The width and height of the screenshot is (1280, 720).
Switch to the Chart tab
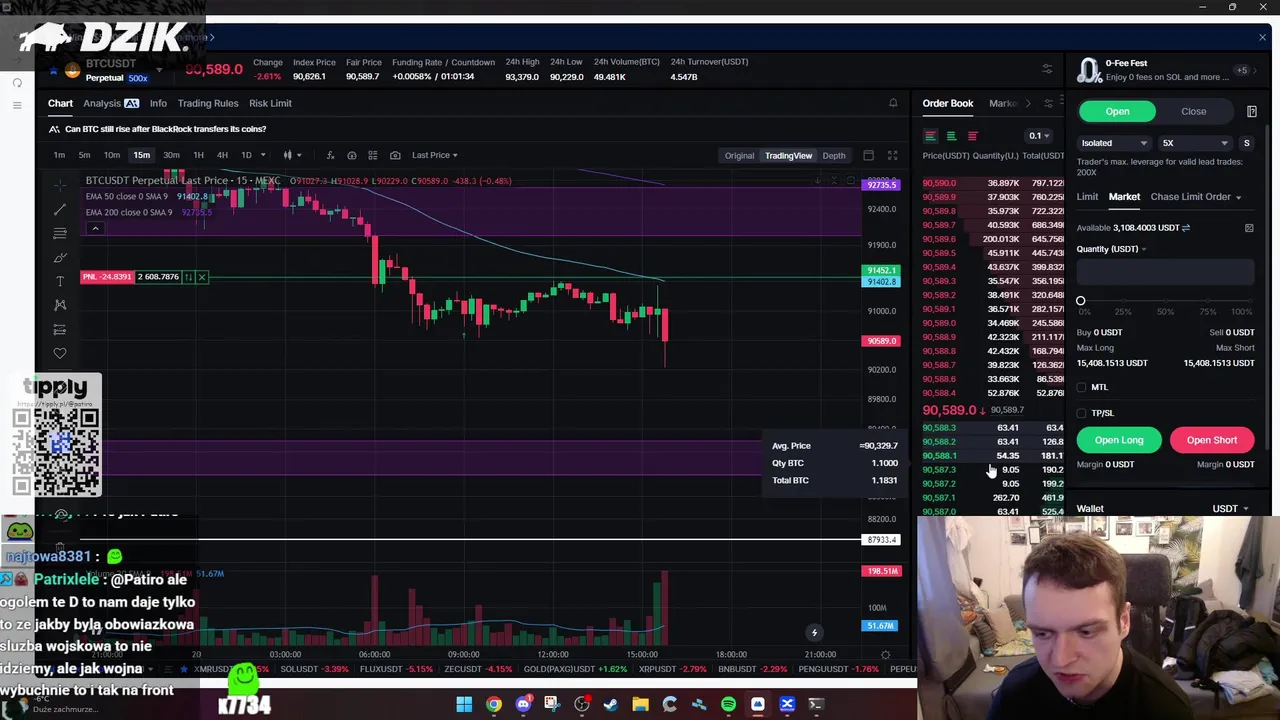[60, 103]
